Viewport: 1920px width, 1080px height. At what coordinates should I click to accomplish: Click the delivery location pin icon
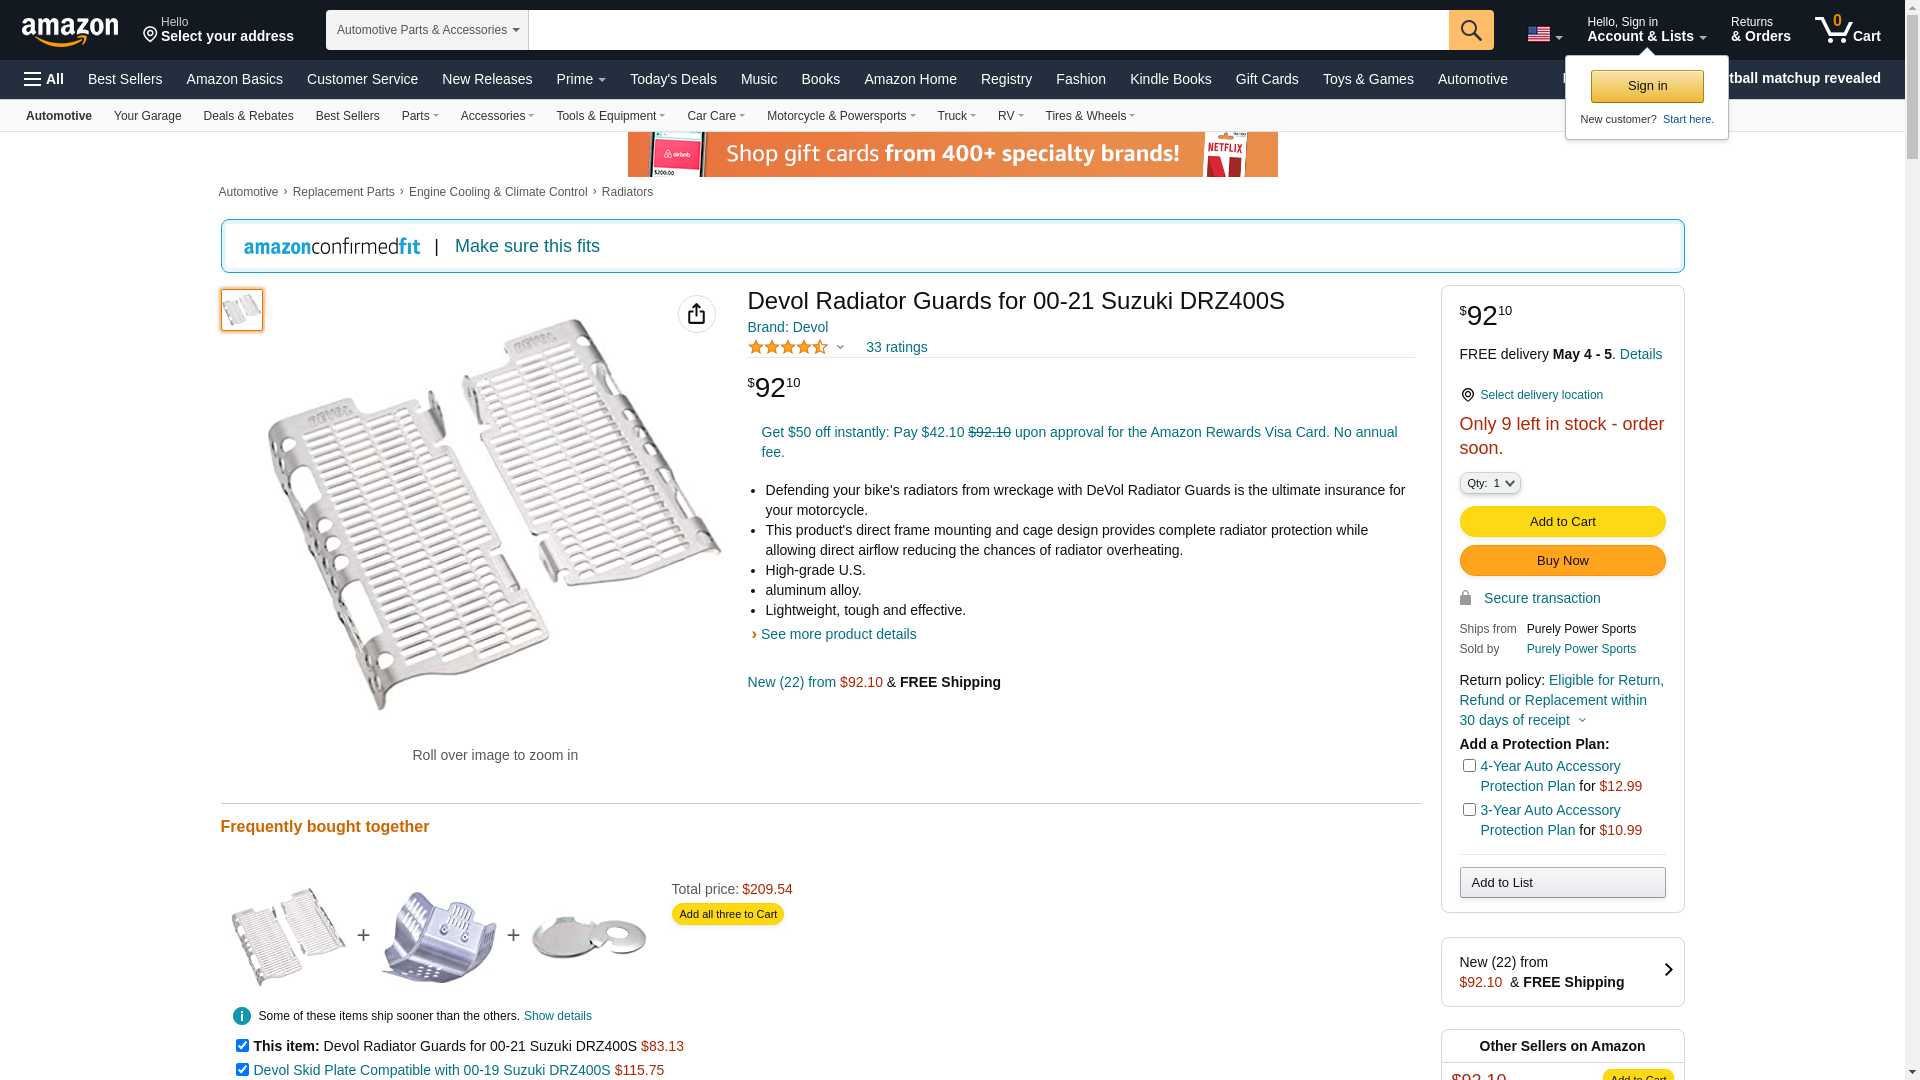point(1467,396)
